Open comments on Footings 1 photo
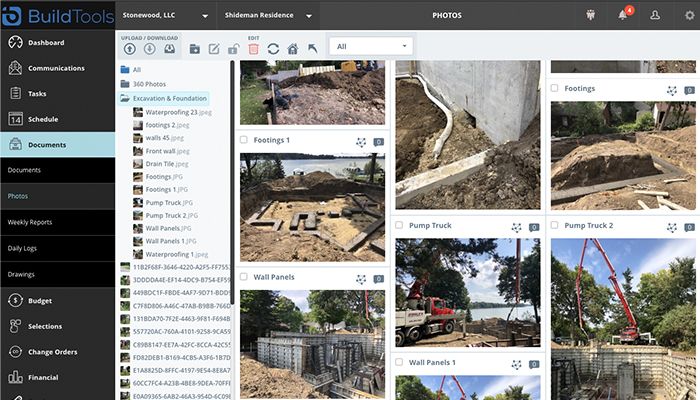The height and width of the screenshot is (400, 700). click(379, 142)
